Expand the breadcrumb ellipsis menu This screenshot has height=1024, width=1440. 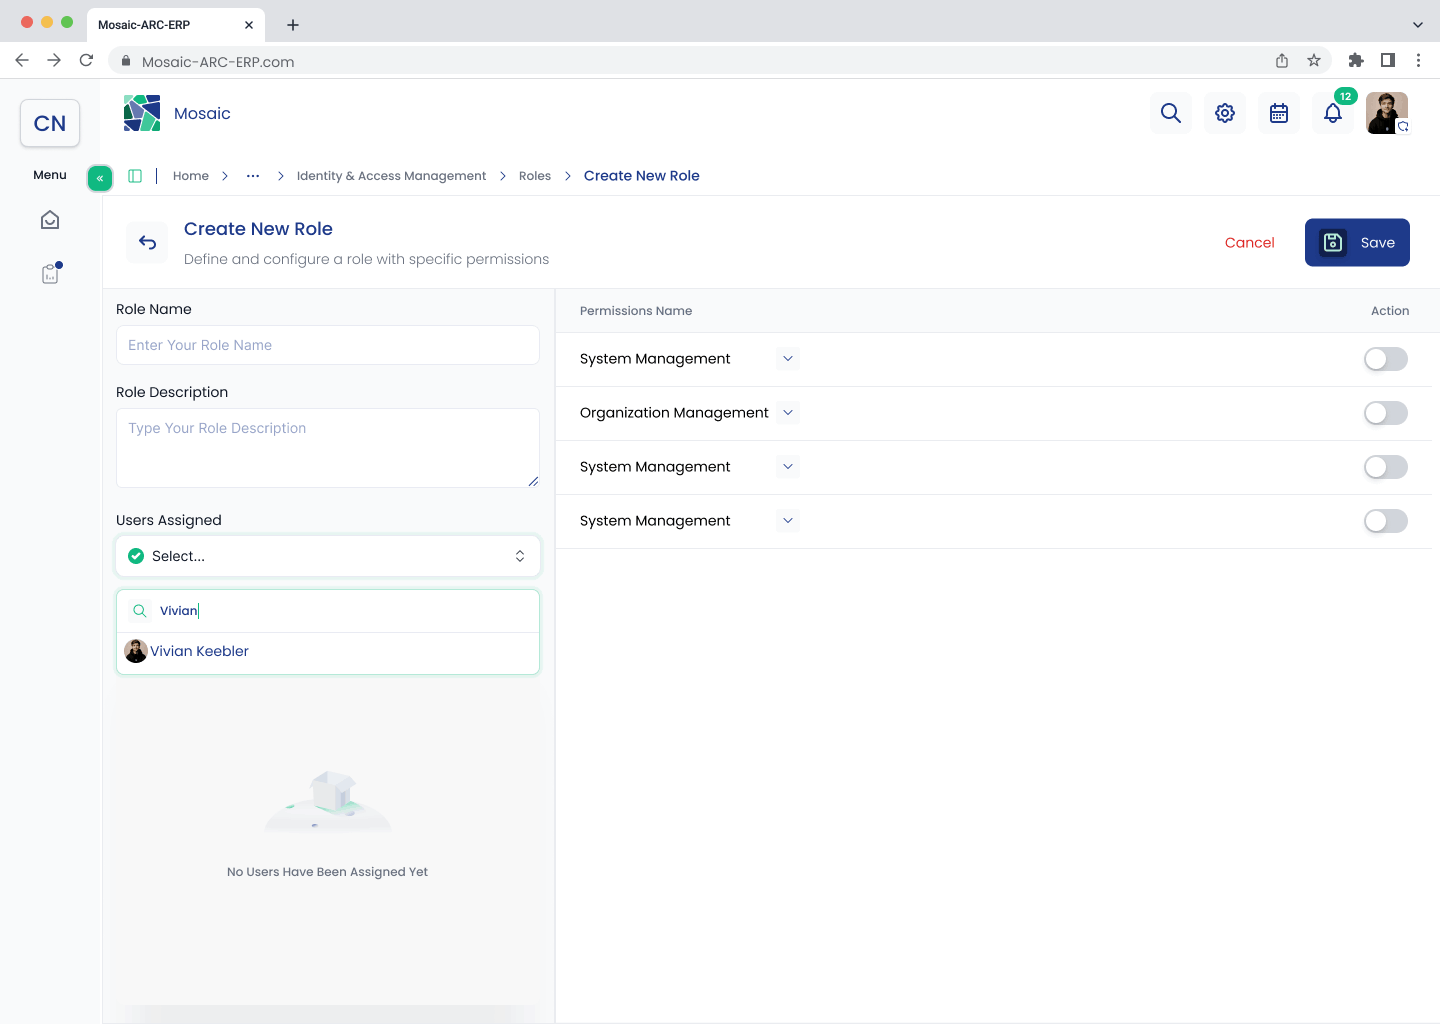[x=253, y=176]
